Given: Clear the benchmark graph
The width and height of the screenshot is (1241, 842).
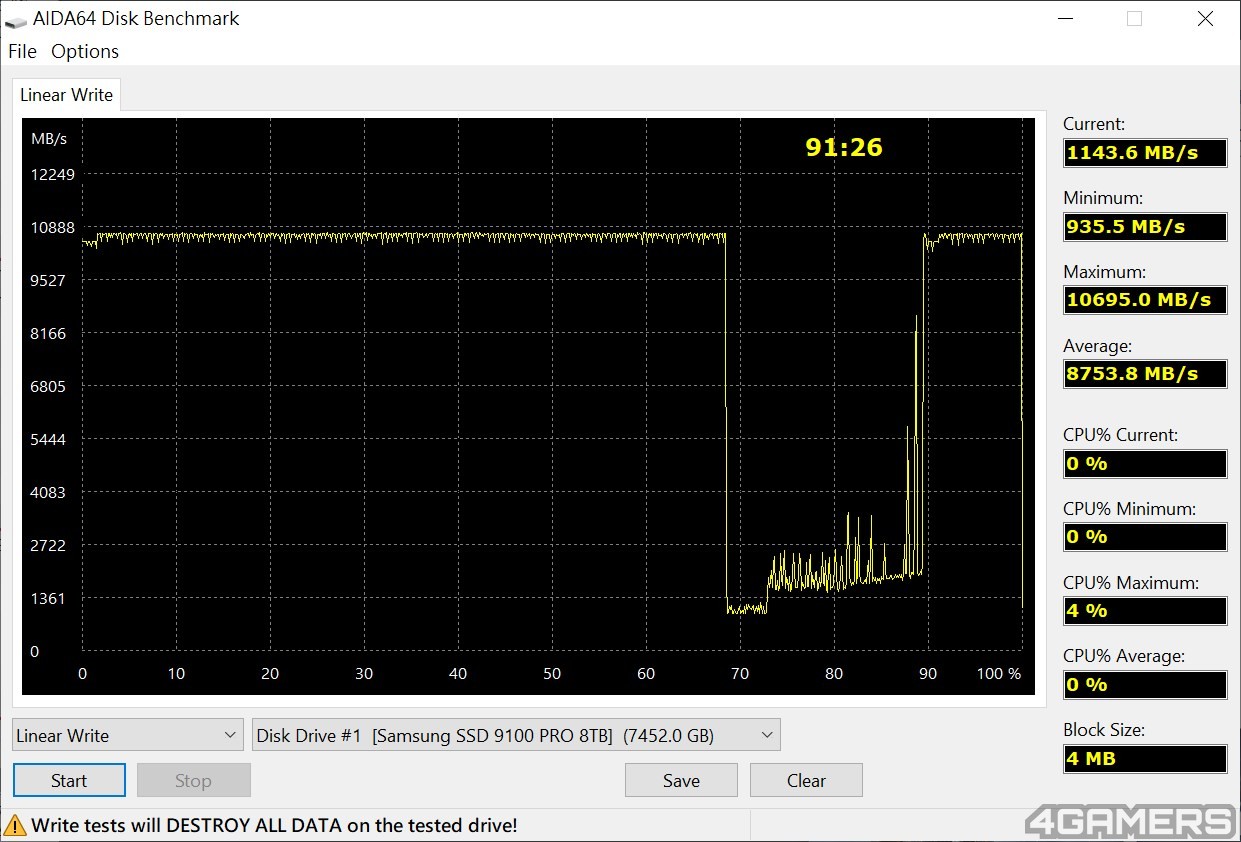Looking at the screenshot, I should pos(806,780).
